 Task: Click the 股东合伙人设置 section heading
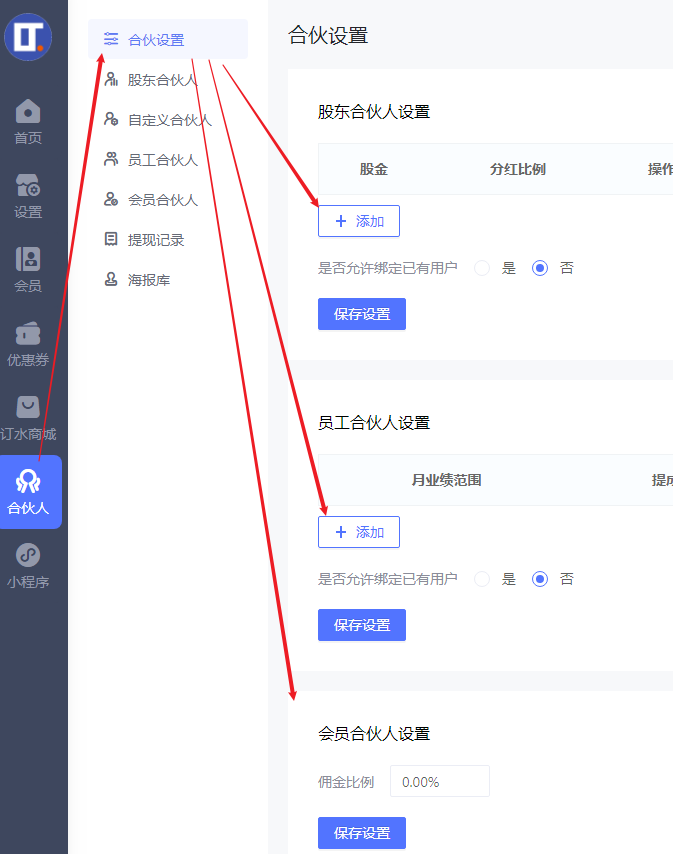[374, 112]
